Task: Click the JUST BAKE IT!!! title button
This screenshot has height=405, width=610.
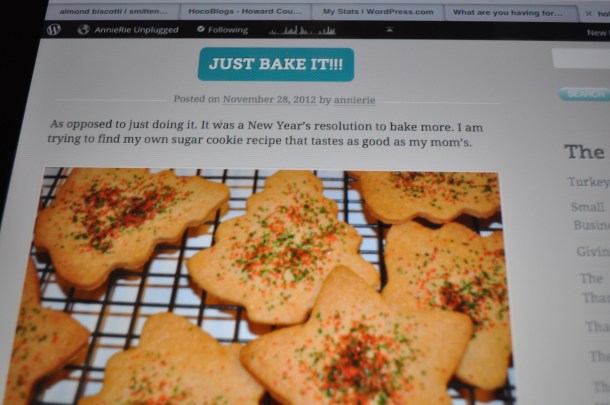Action: coord(276,64)
